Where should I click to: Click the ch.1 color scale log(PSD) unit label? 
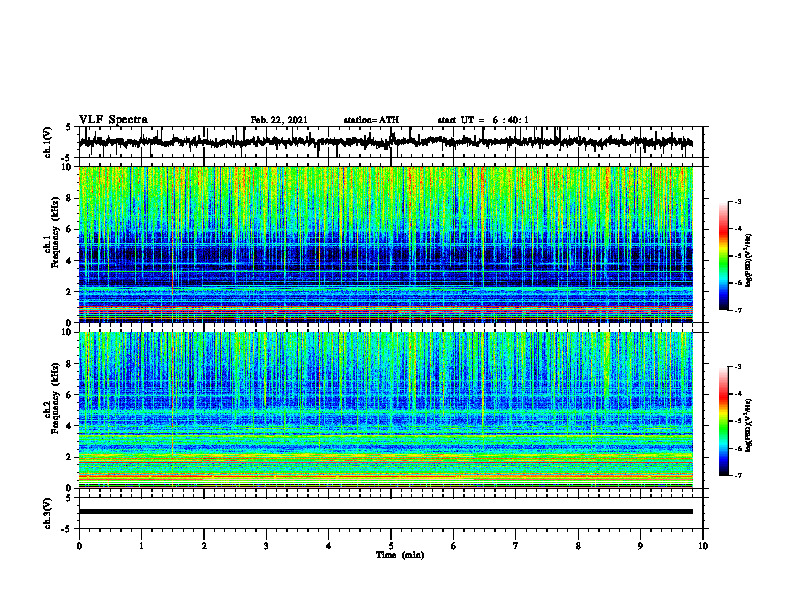(749, 261)
